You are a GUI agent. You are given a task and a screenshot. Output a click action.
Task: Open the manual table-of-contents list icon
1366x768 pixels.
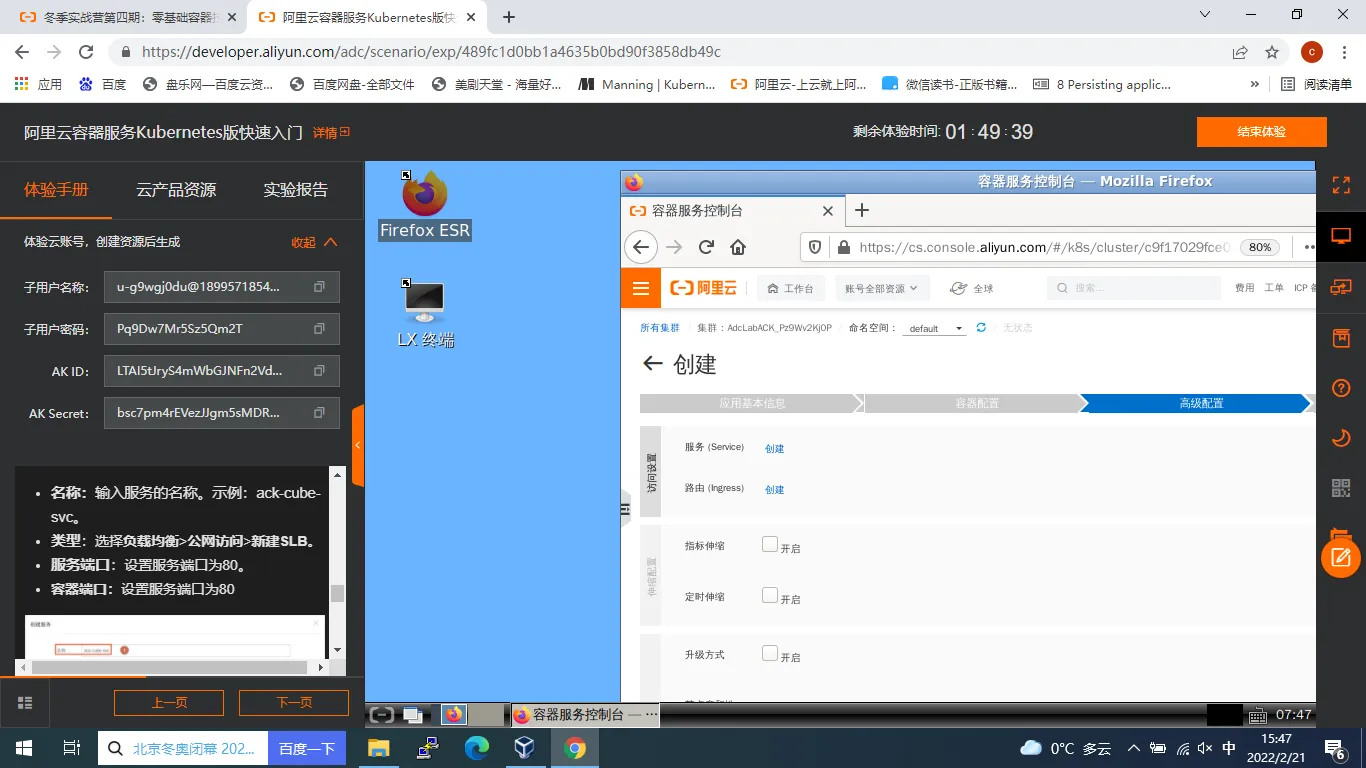26,702
